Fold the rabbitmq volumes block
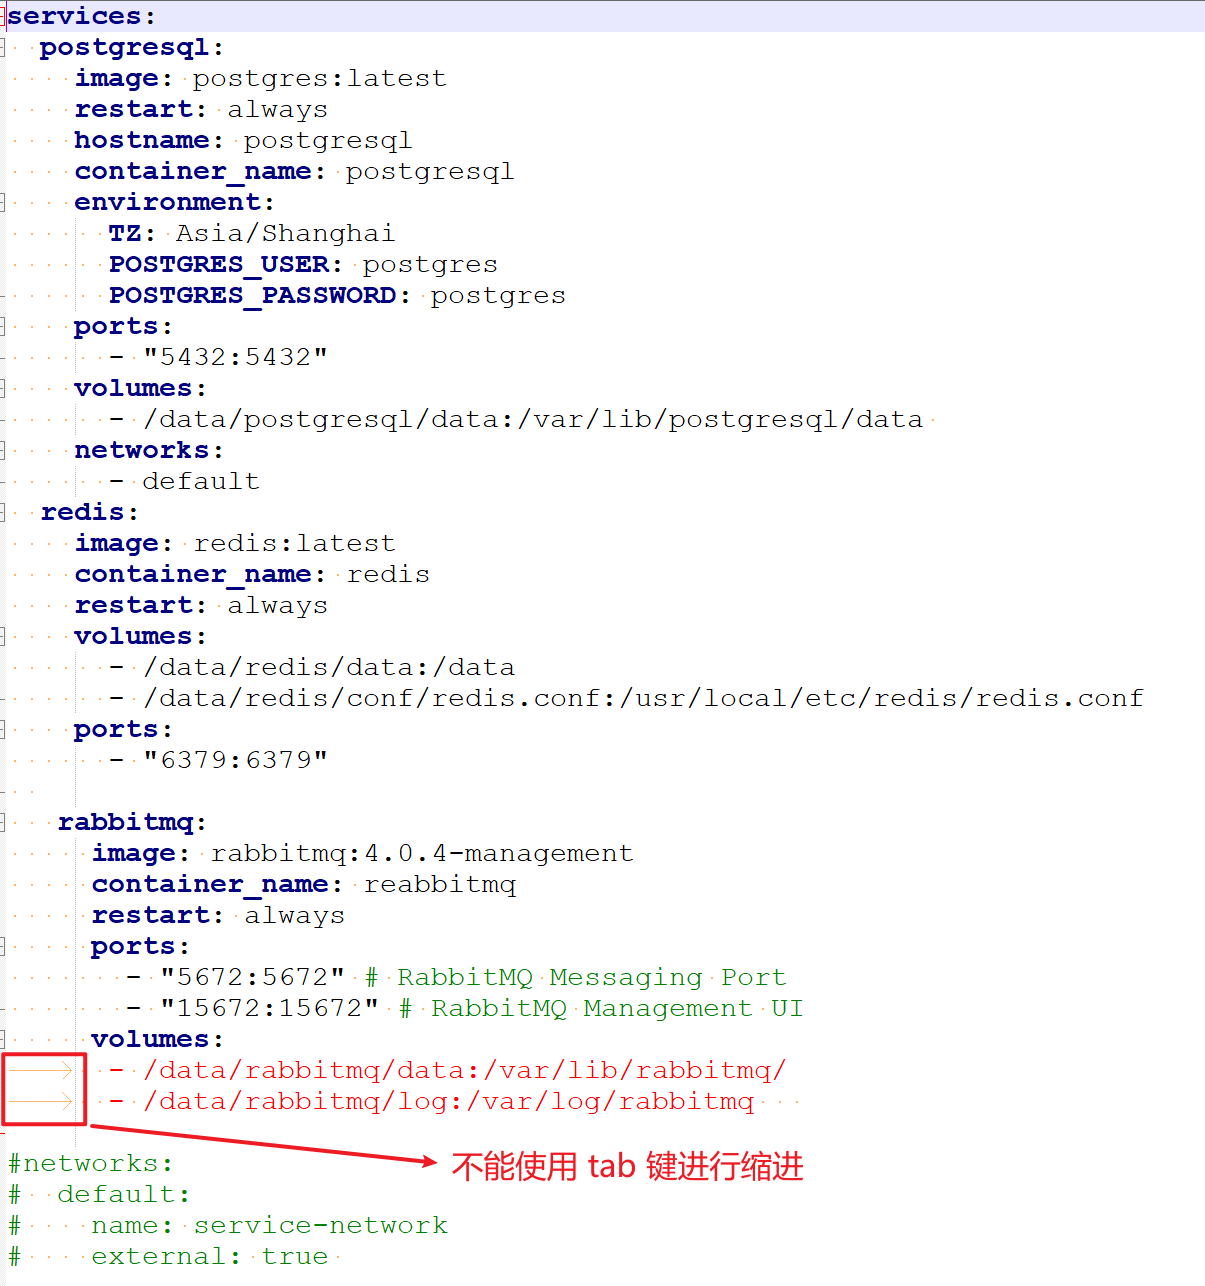 coord(3,1039)
